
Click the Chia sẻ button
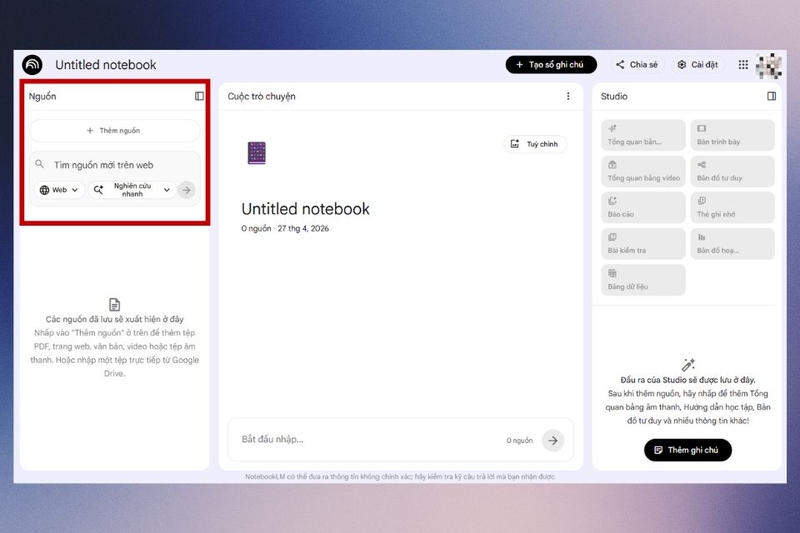click(637, 65)
